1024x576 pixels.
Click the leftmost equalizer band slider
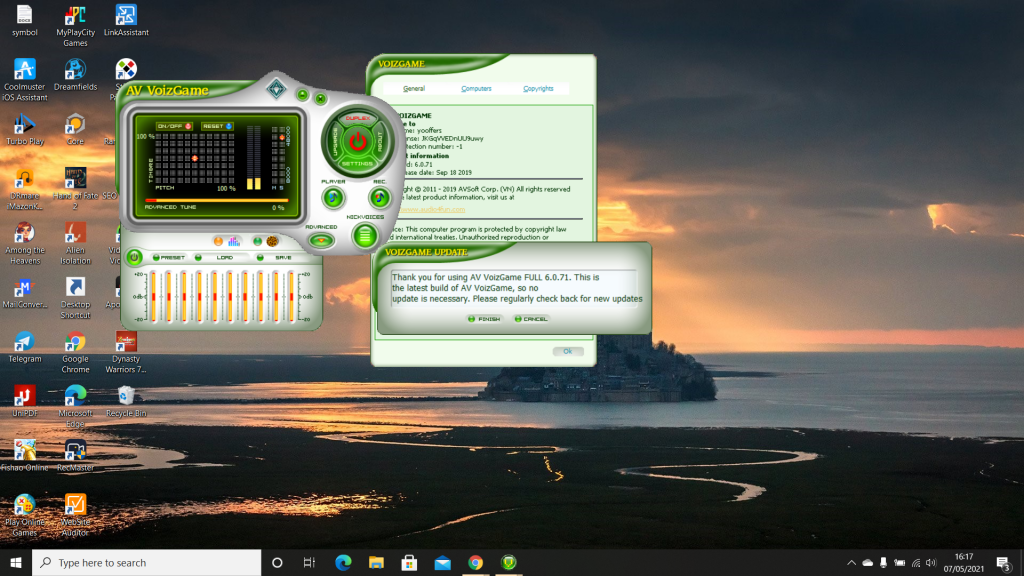click(x=153, y=296)
